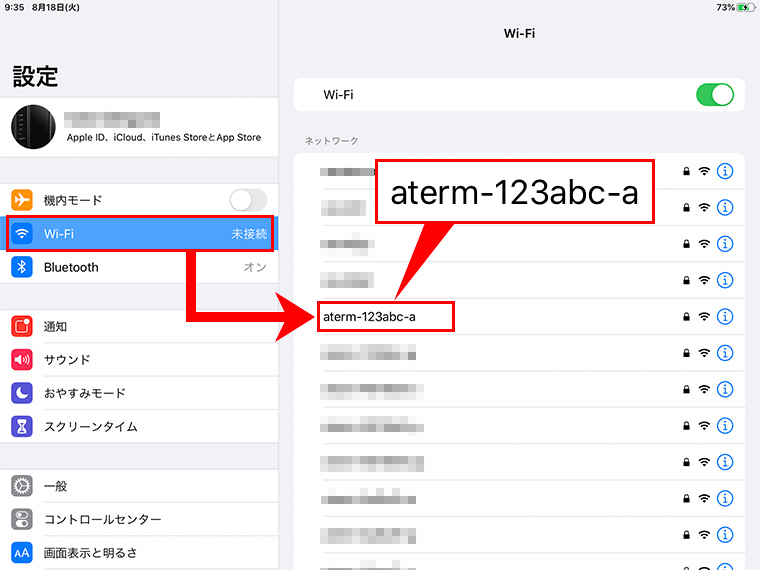Select Wi-Fi in settings sidebar
Viewport: 760px width, 570px height.
[140, 234]
